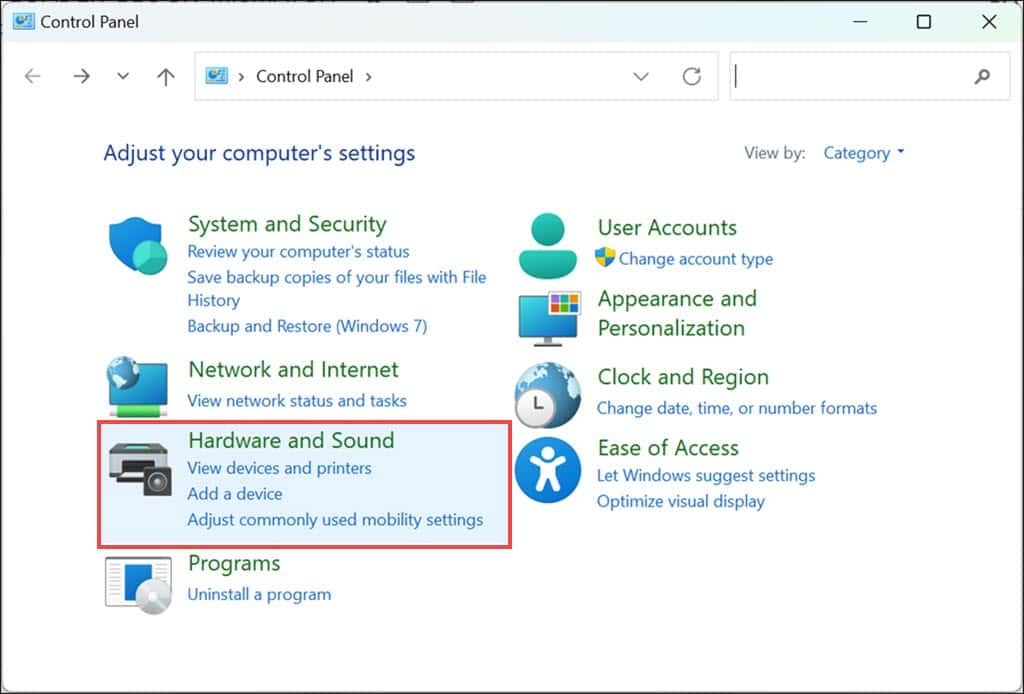Open User Accounts category

coord(667,227)
